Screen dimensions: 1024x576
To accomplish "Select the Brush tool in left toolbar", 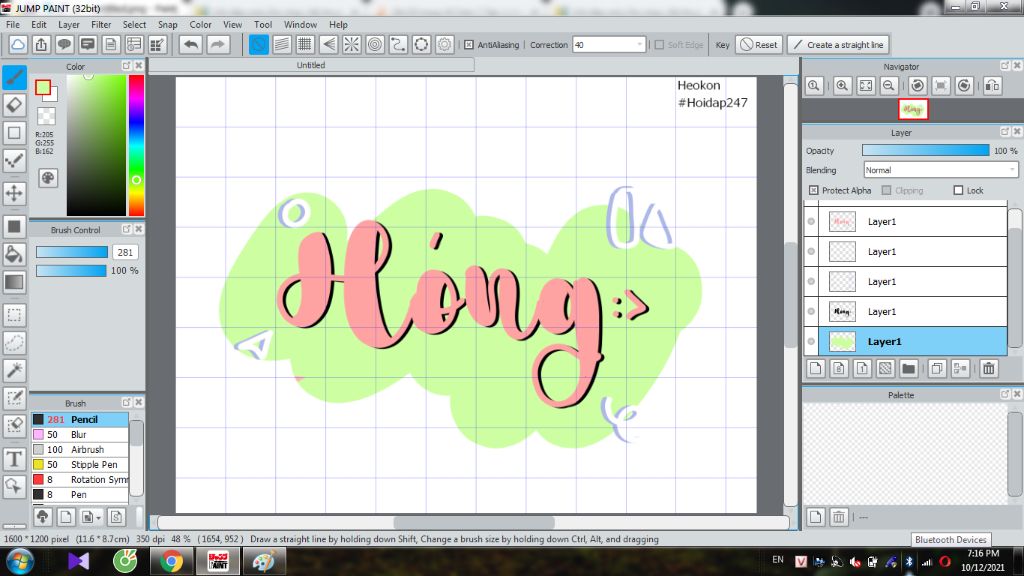I will pyautogui.click(x=14, y=78).
